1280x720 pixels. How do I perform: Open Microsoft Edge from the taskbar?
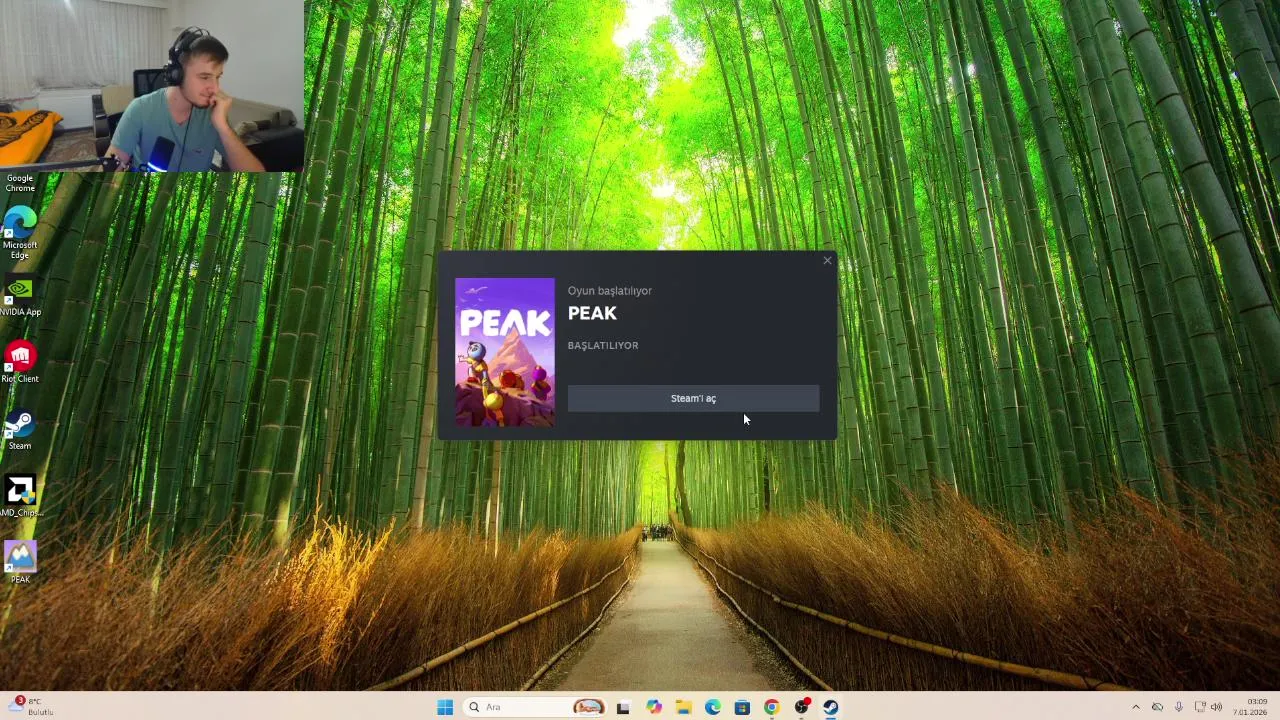pyautogui.click(x=713, y=707)
